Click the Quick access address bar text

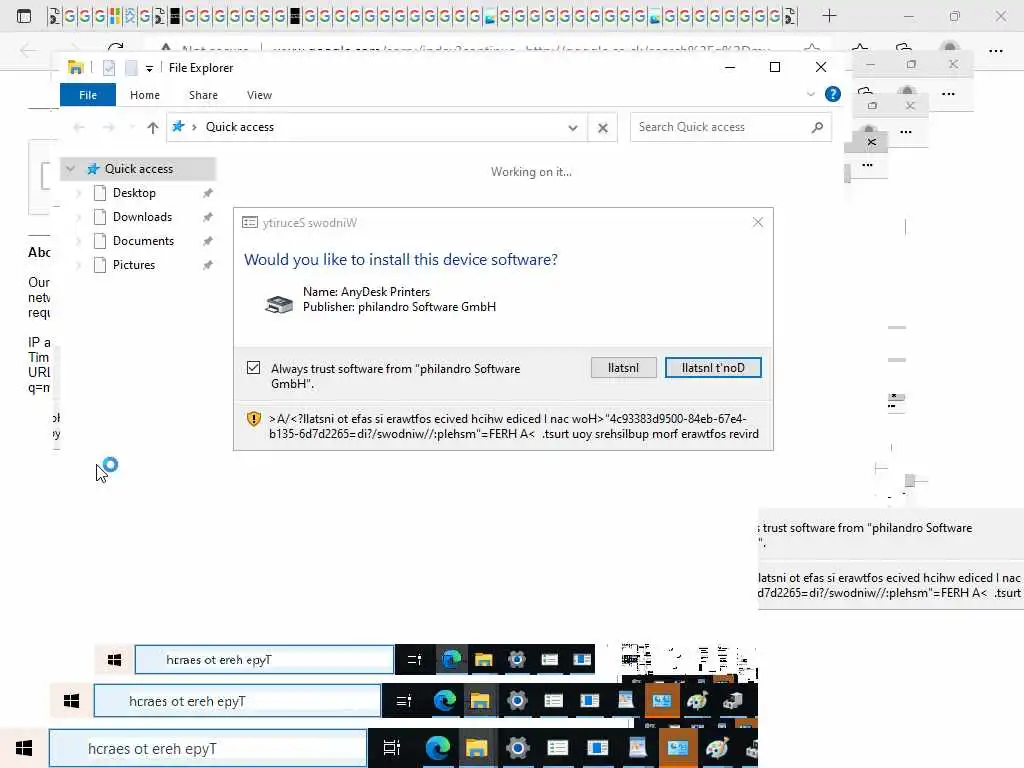pyautogui.click(x=240, y=127)
